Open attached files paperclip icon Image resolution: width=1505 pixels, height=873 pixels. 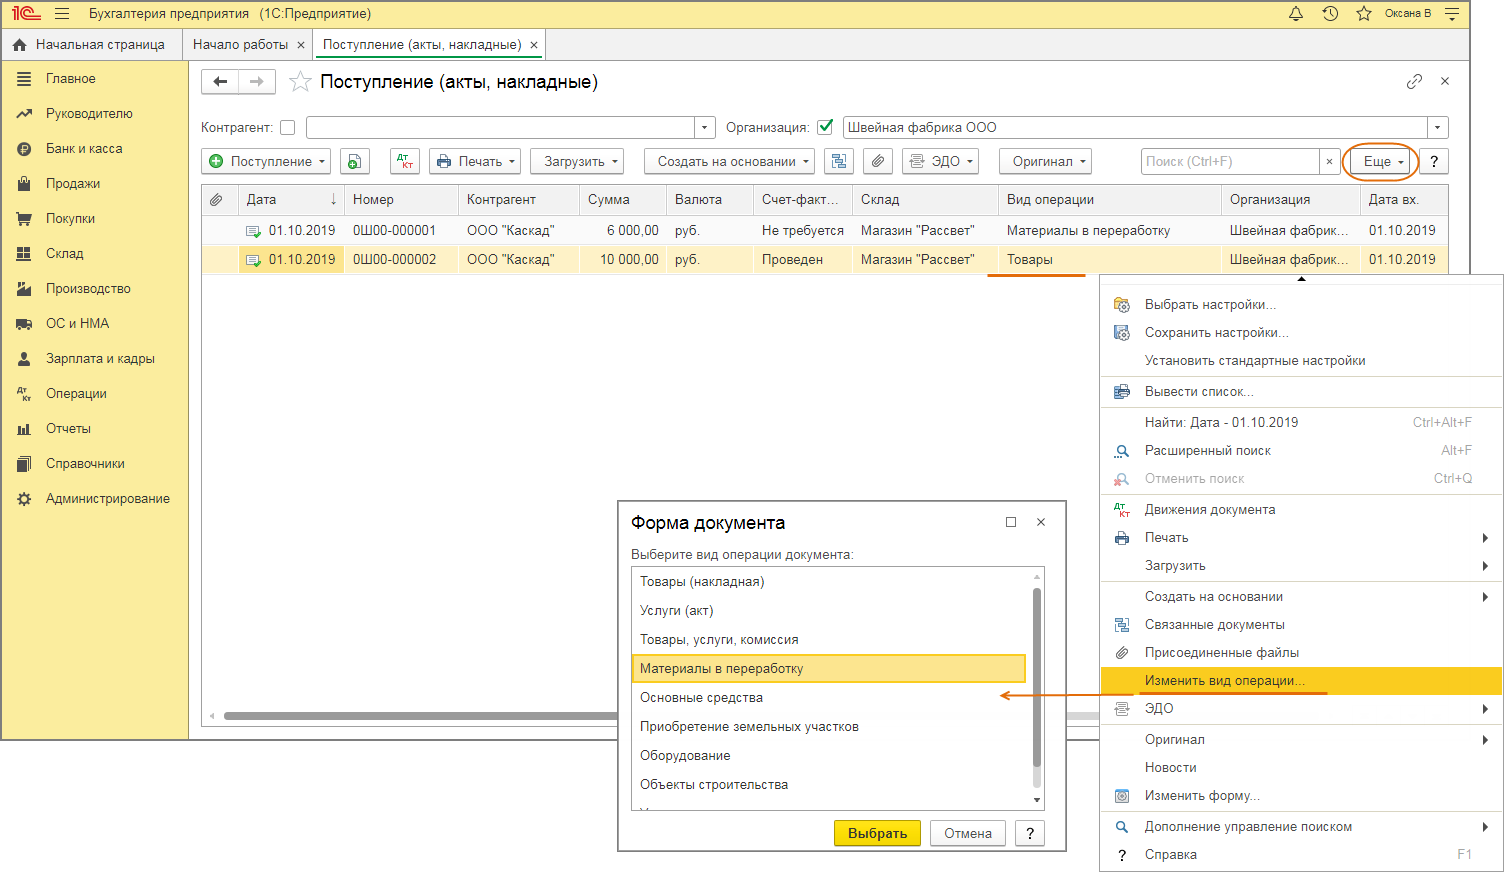[877, 161]
